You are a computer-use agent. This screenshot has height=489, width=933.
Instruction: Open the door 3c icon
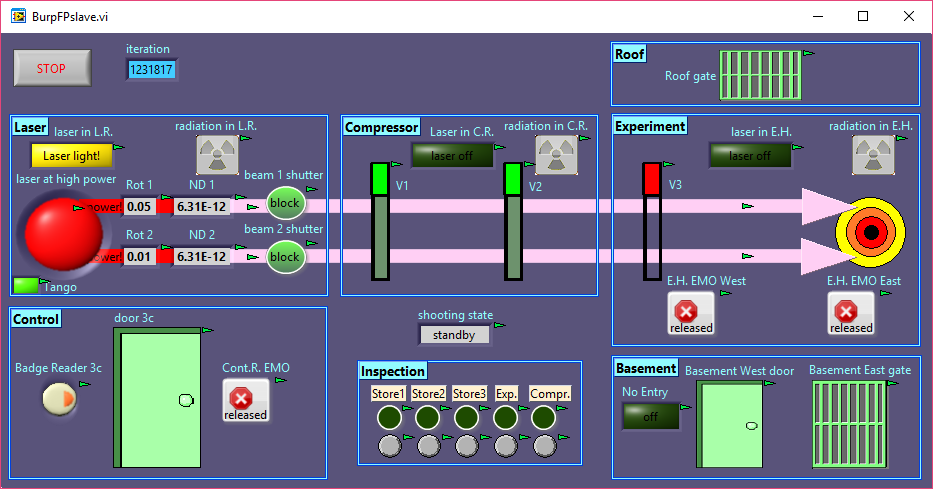tap(159, 400)
